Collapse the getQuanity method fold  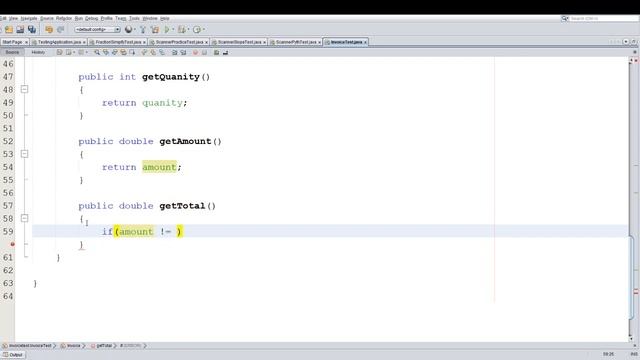pos(24,89)
